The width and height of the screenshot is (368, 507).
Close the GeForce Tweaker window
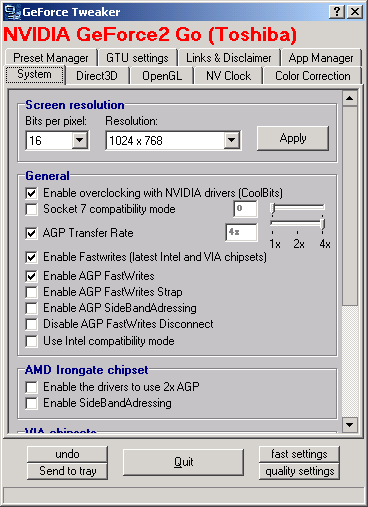[355, 12]
